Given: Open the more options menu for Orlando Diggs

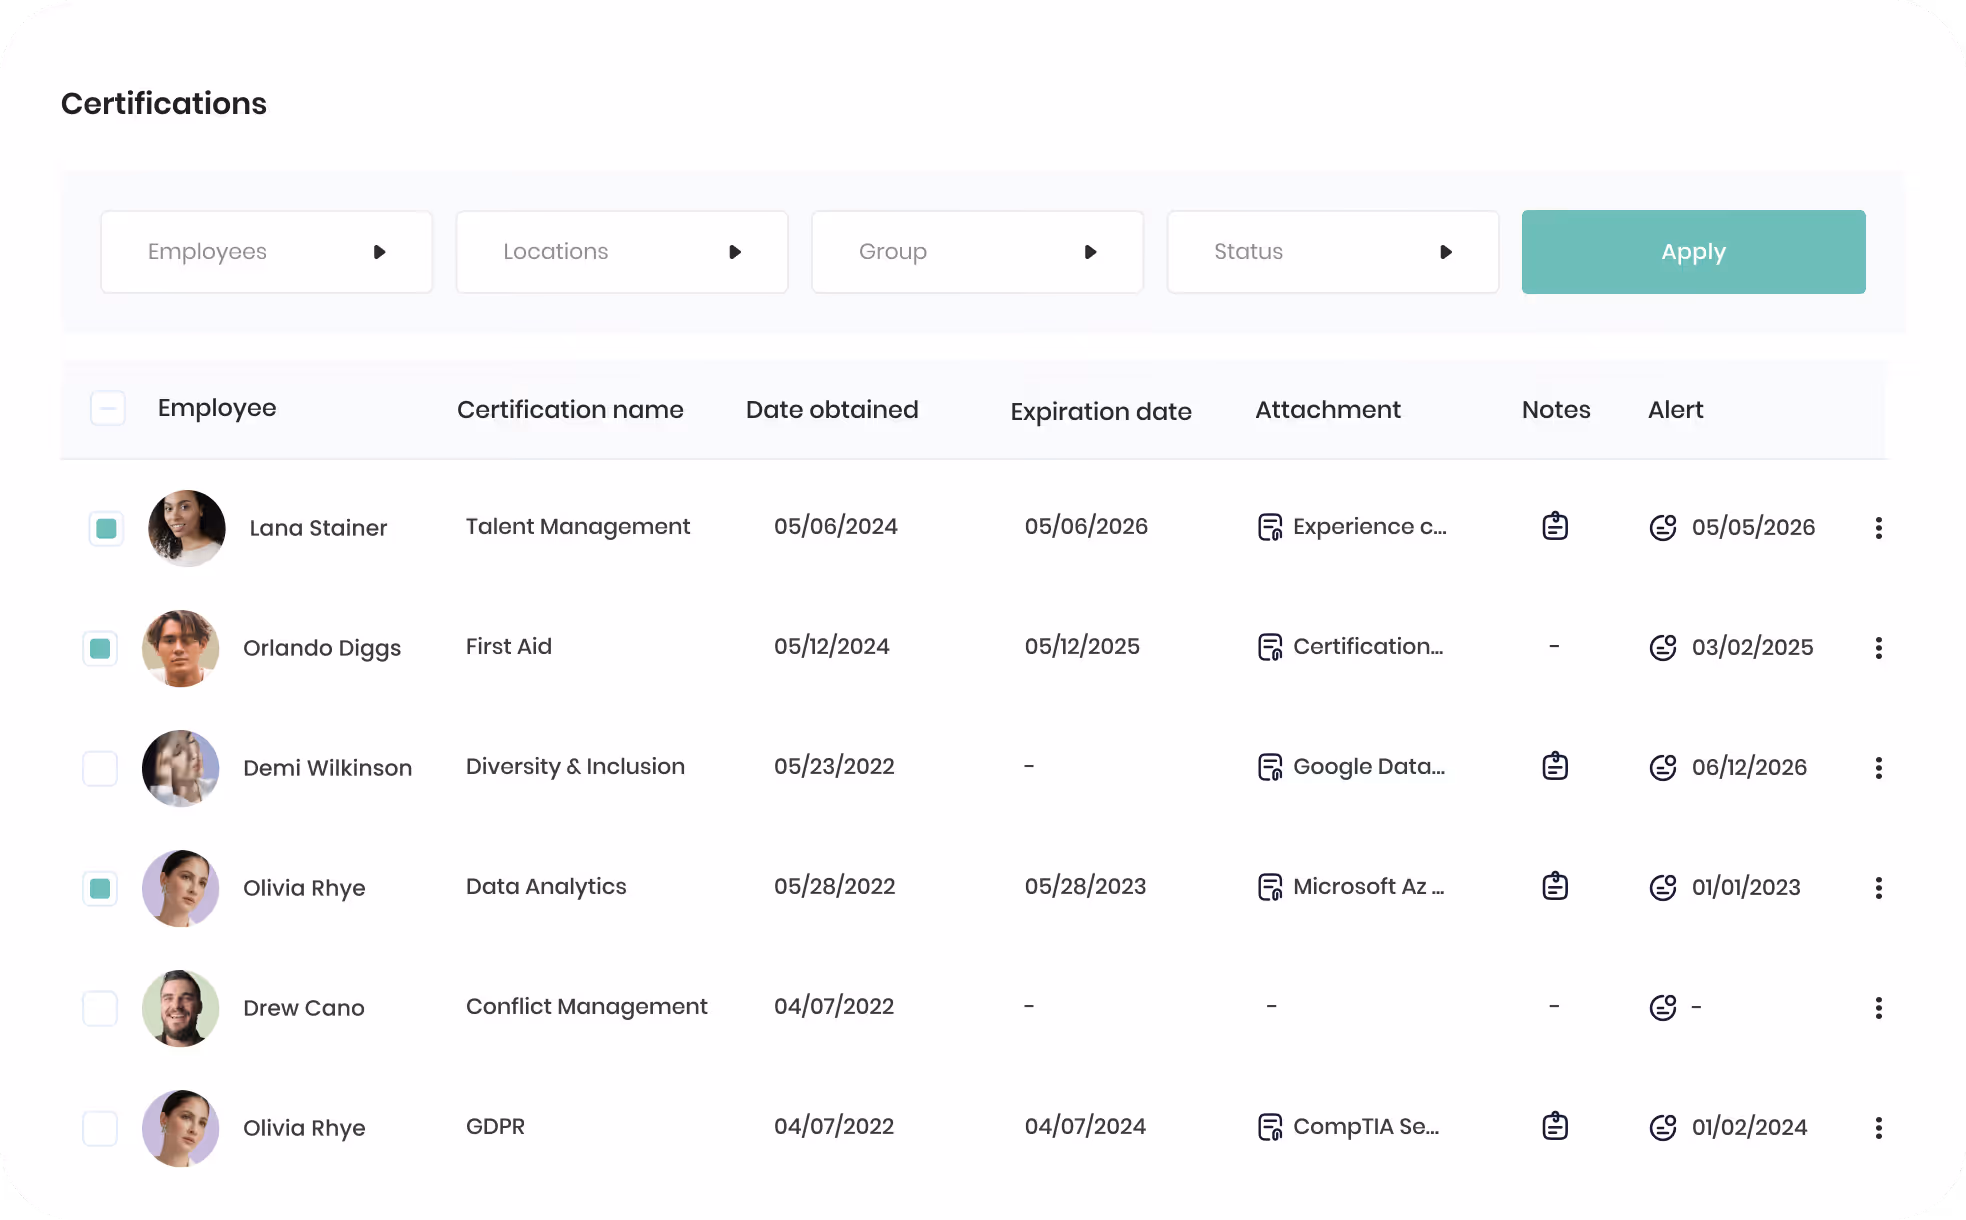Looking at the screenshot, I should pyautogui.click(x=1879, y=648).
